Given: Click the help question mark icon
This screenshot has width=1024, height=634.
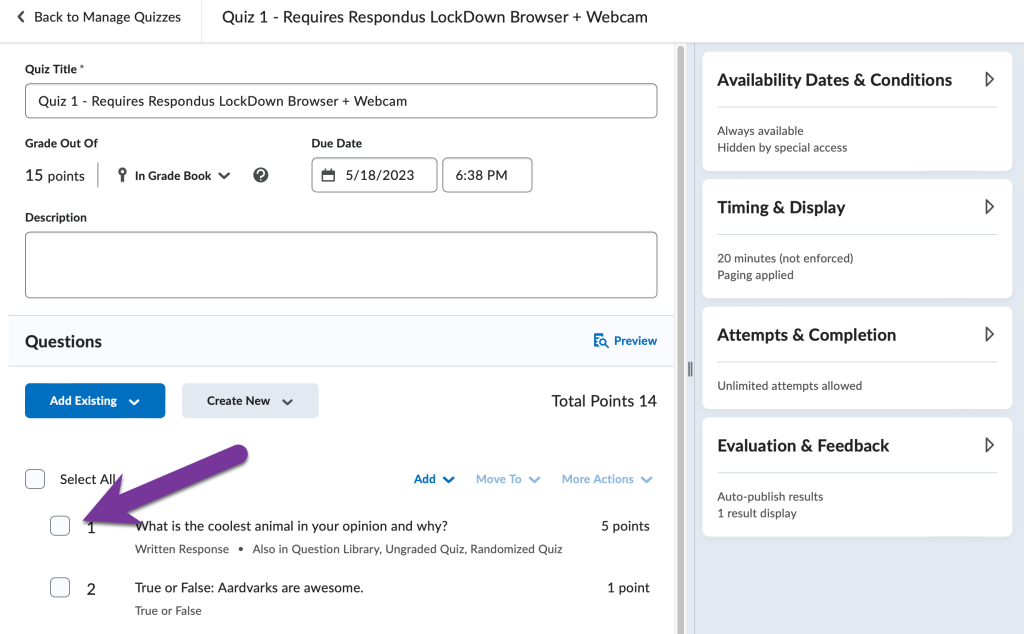Looking at the screenshot, I should (x=261, y=175).
